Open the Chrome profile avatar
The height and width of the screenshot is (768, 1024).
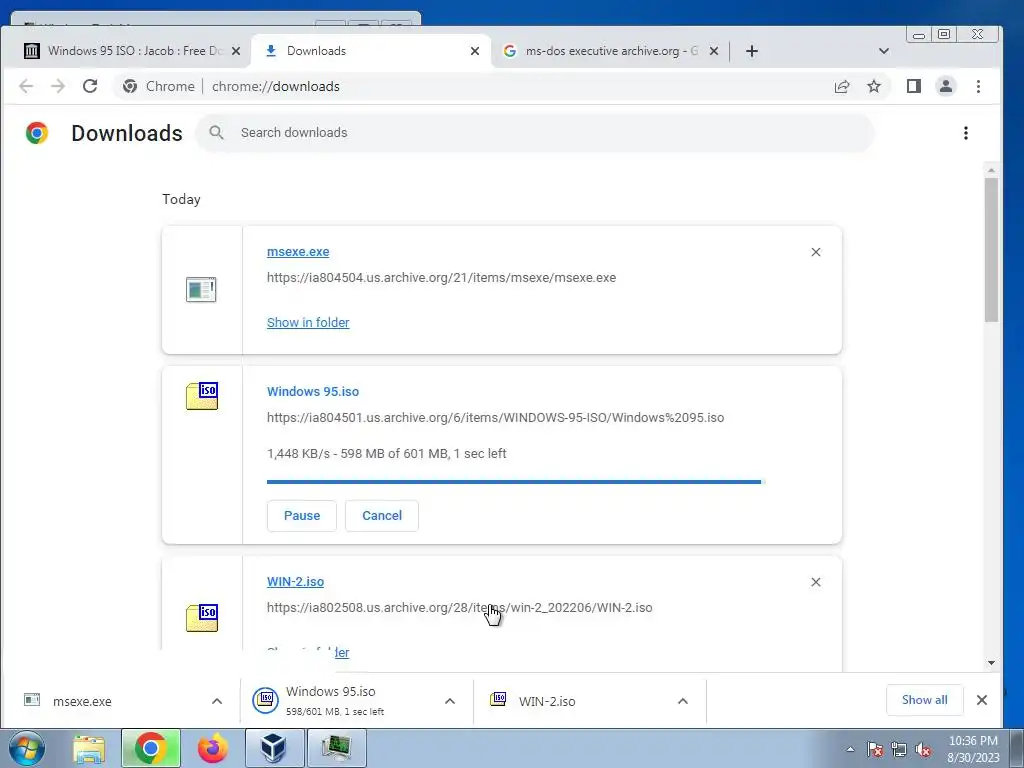click(x=946, y=86)
